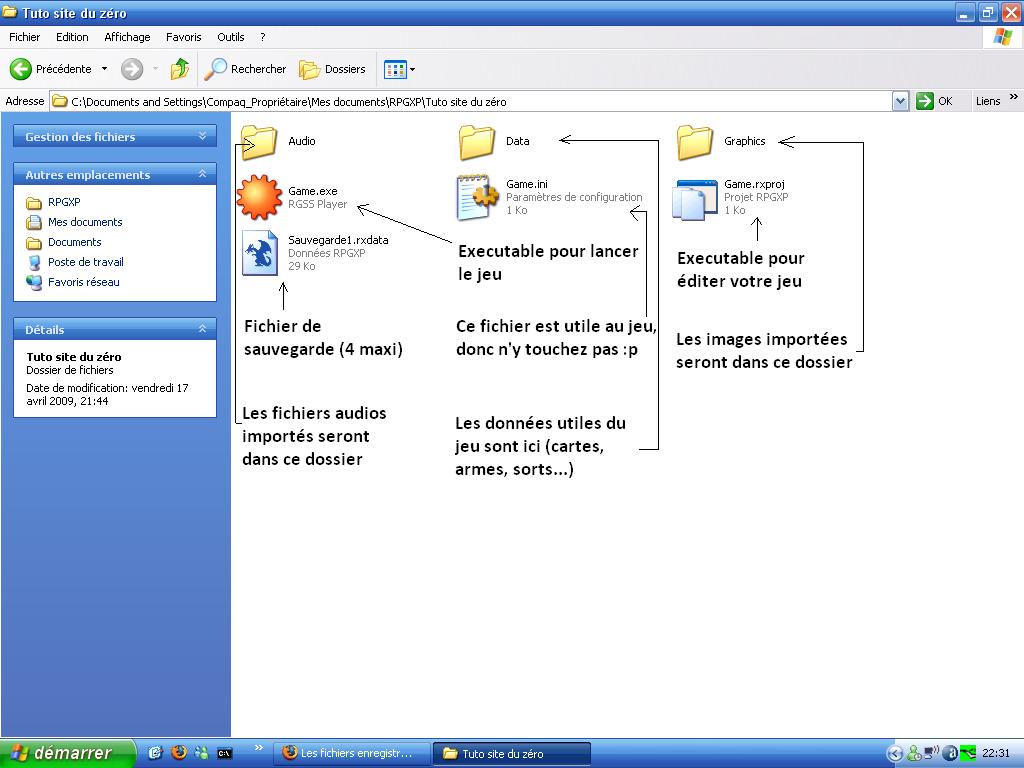Open the Audio folder
This screenshot has width=1024, height=768.
pyautogui.click(x=260, y=142)
